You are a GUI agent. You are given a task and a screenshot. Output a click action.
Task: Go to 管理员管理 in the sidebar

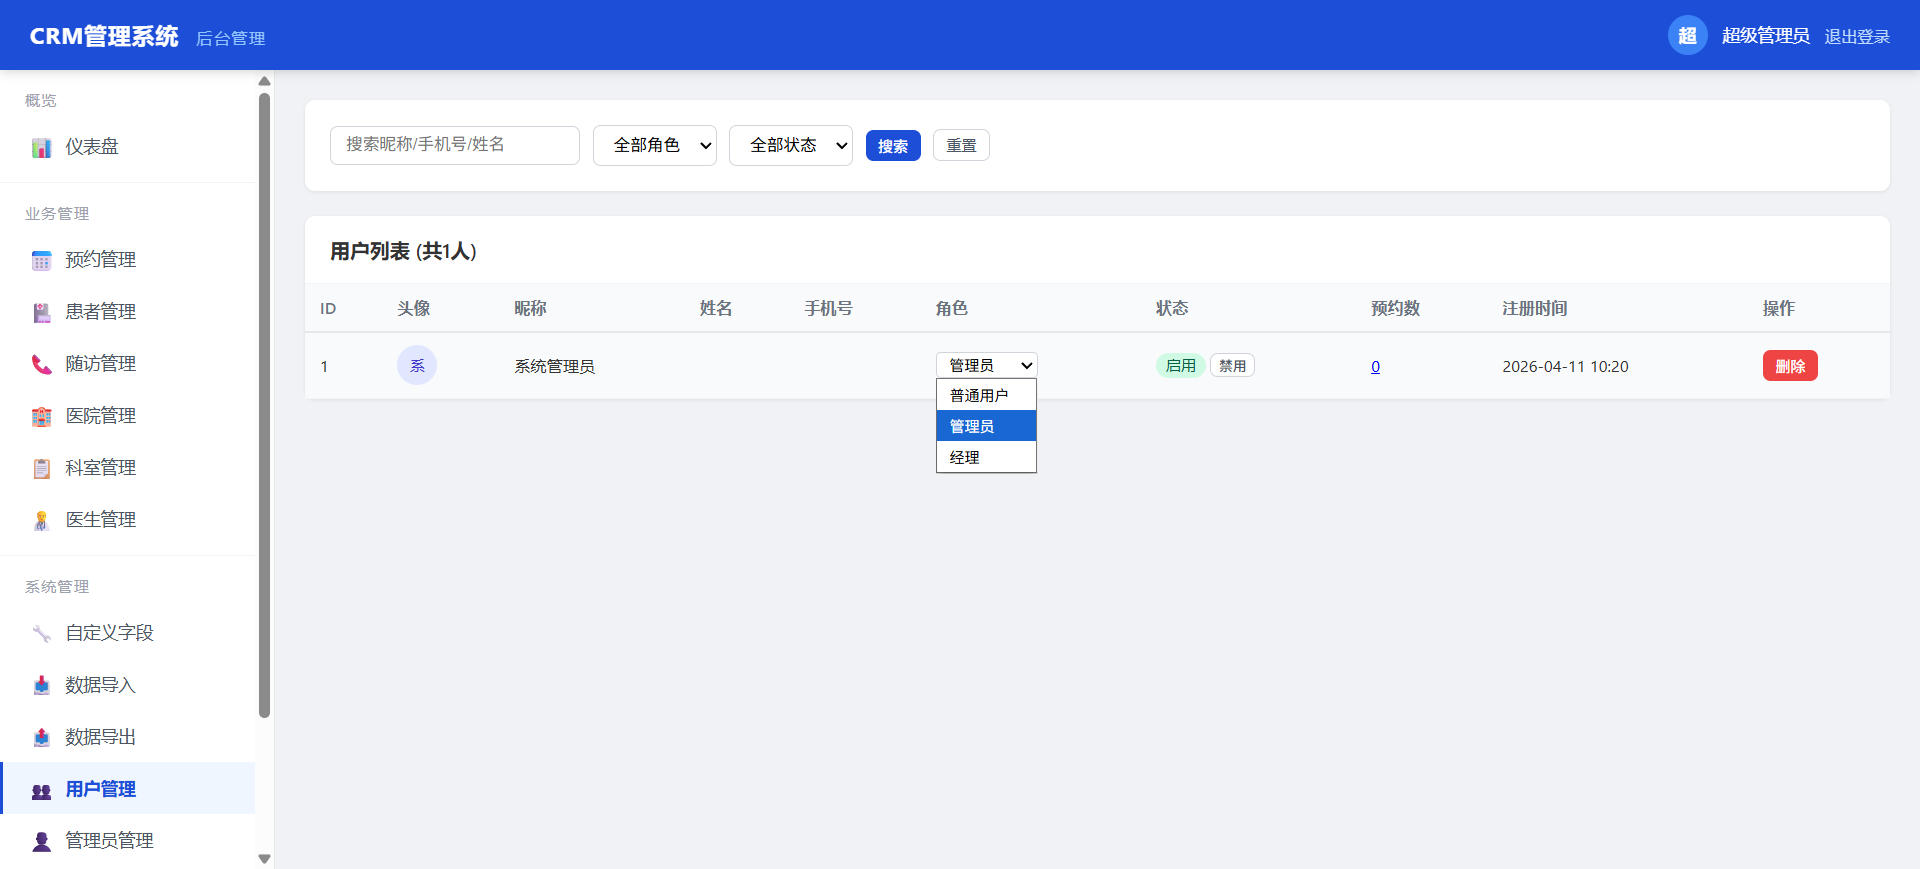click(x=109, y=841)
